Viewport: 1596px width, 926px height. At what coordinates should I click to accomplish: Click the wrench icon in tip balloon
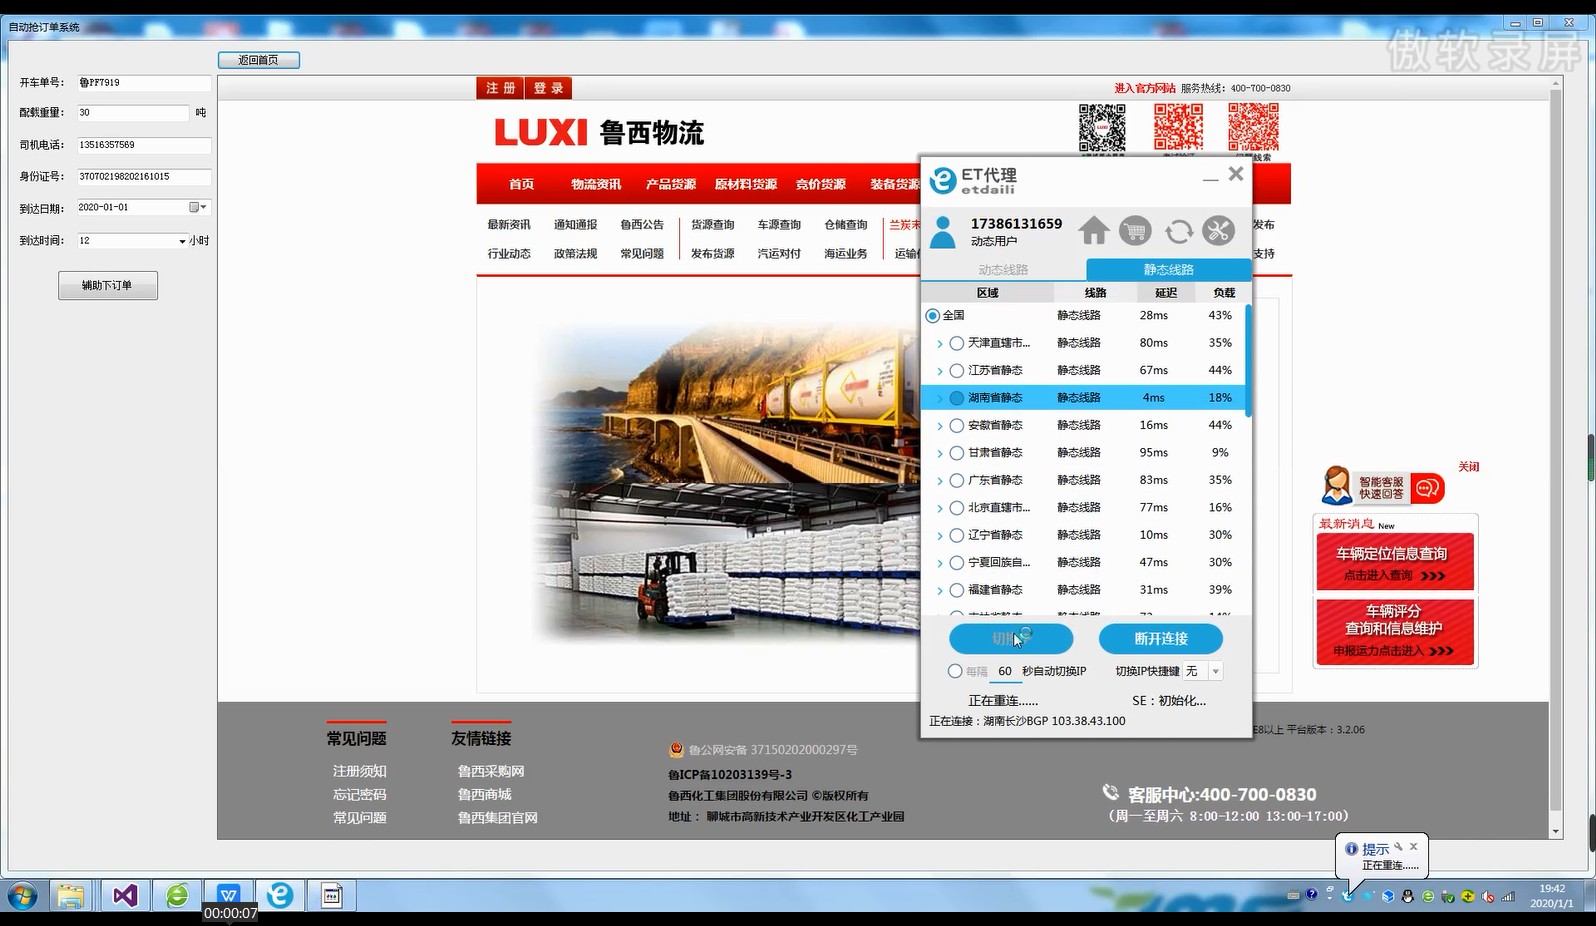(x=1398, y=846)
